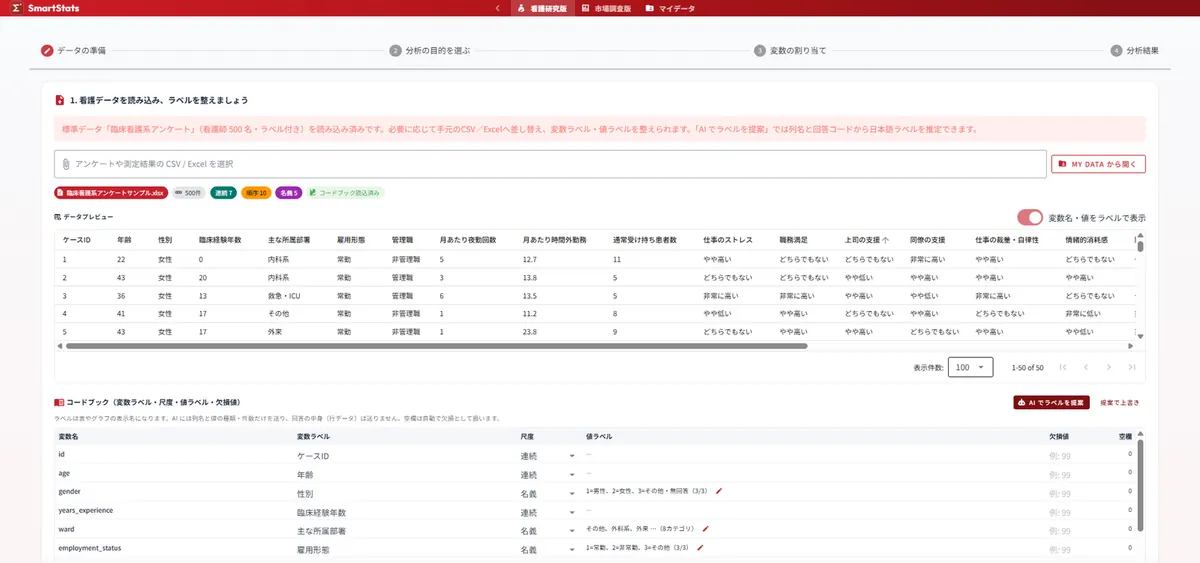Click the pencil icon of the データの準備 step
Viewport: 1200px width, 563px height.
click(x=47, y=50)
